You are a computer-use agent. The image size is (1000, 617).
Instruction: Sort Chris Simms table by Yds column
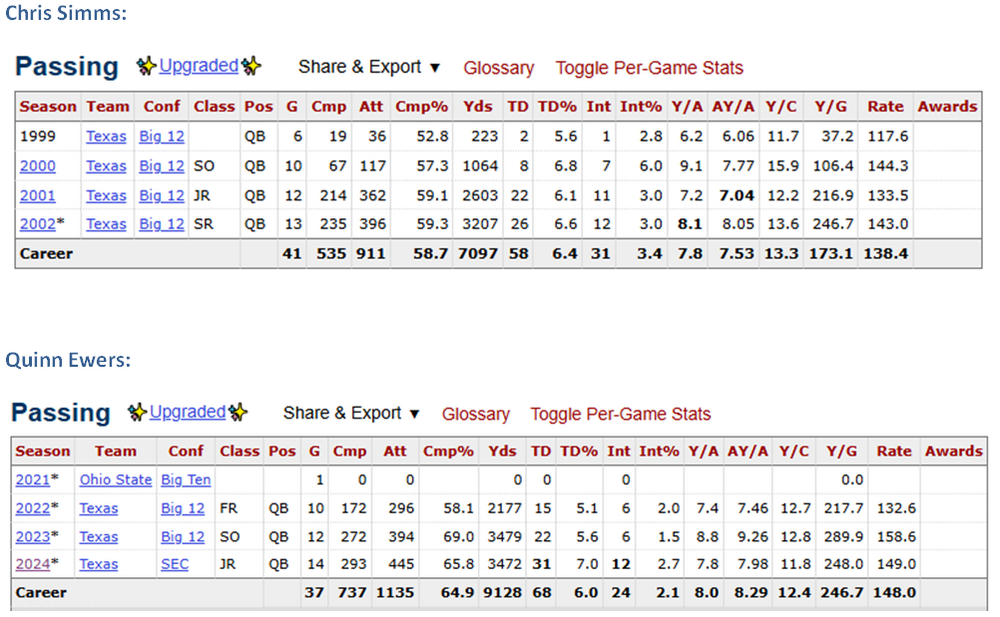[471, 107]
